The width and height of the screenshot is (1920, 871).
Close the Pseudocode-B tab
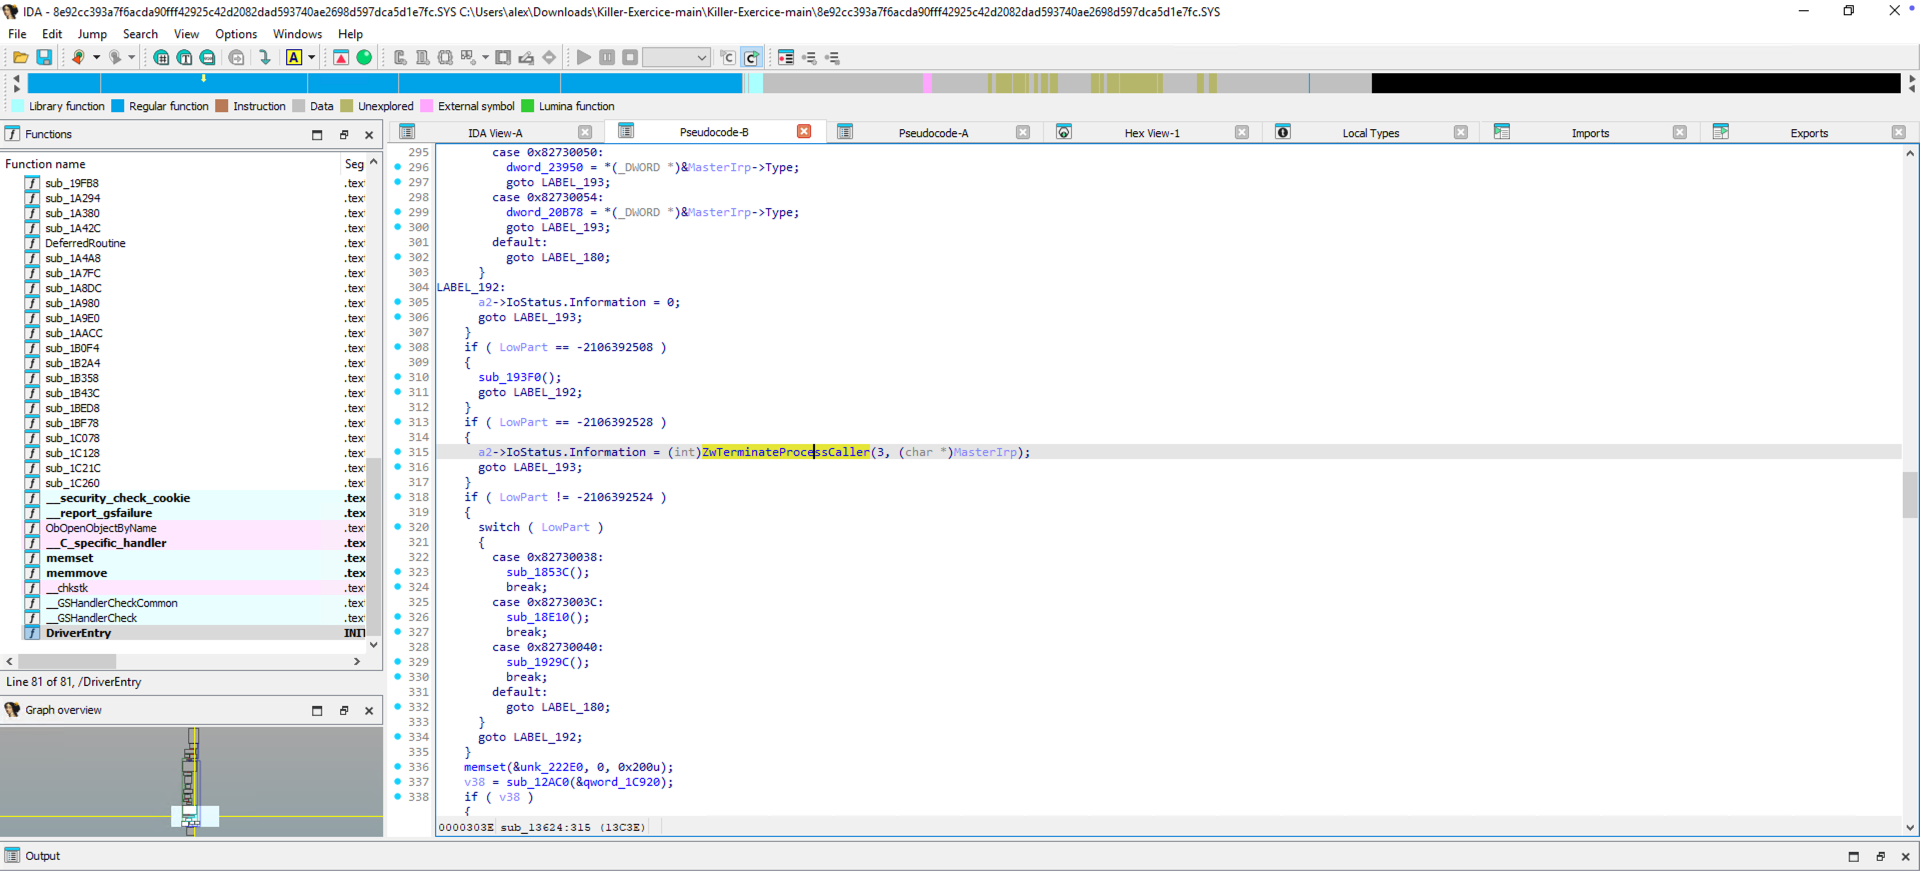point(804,132)
